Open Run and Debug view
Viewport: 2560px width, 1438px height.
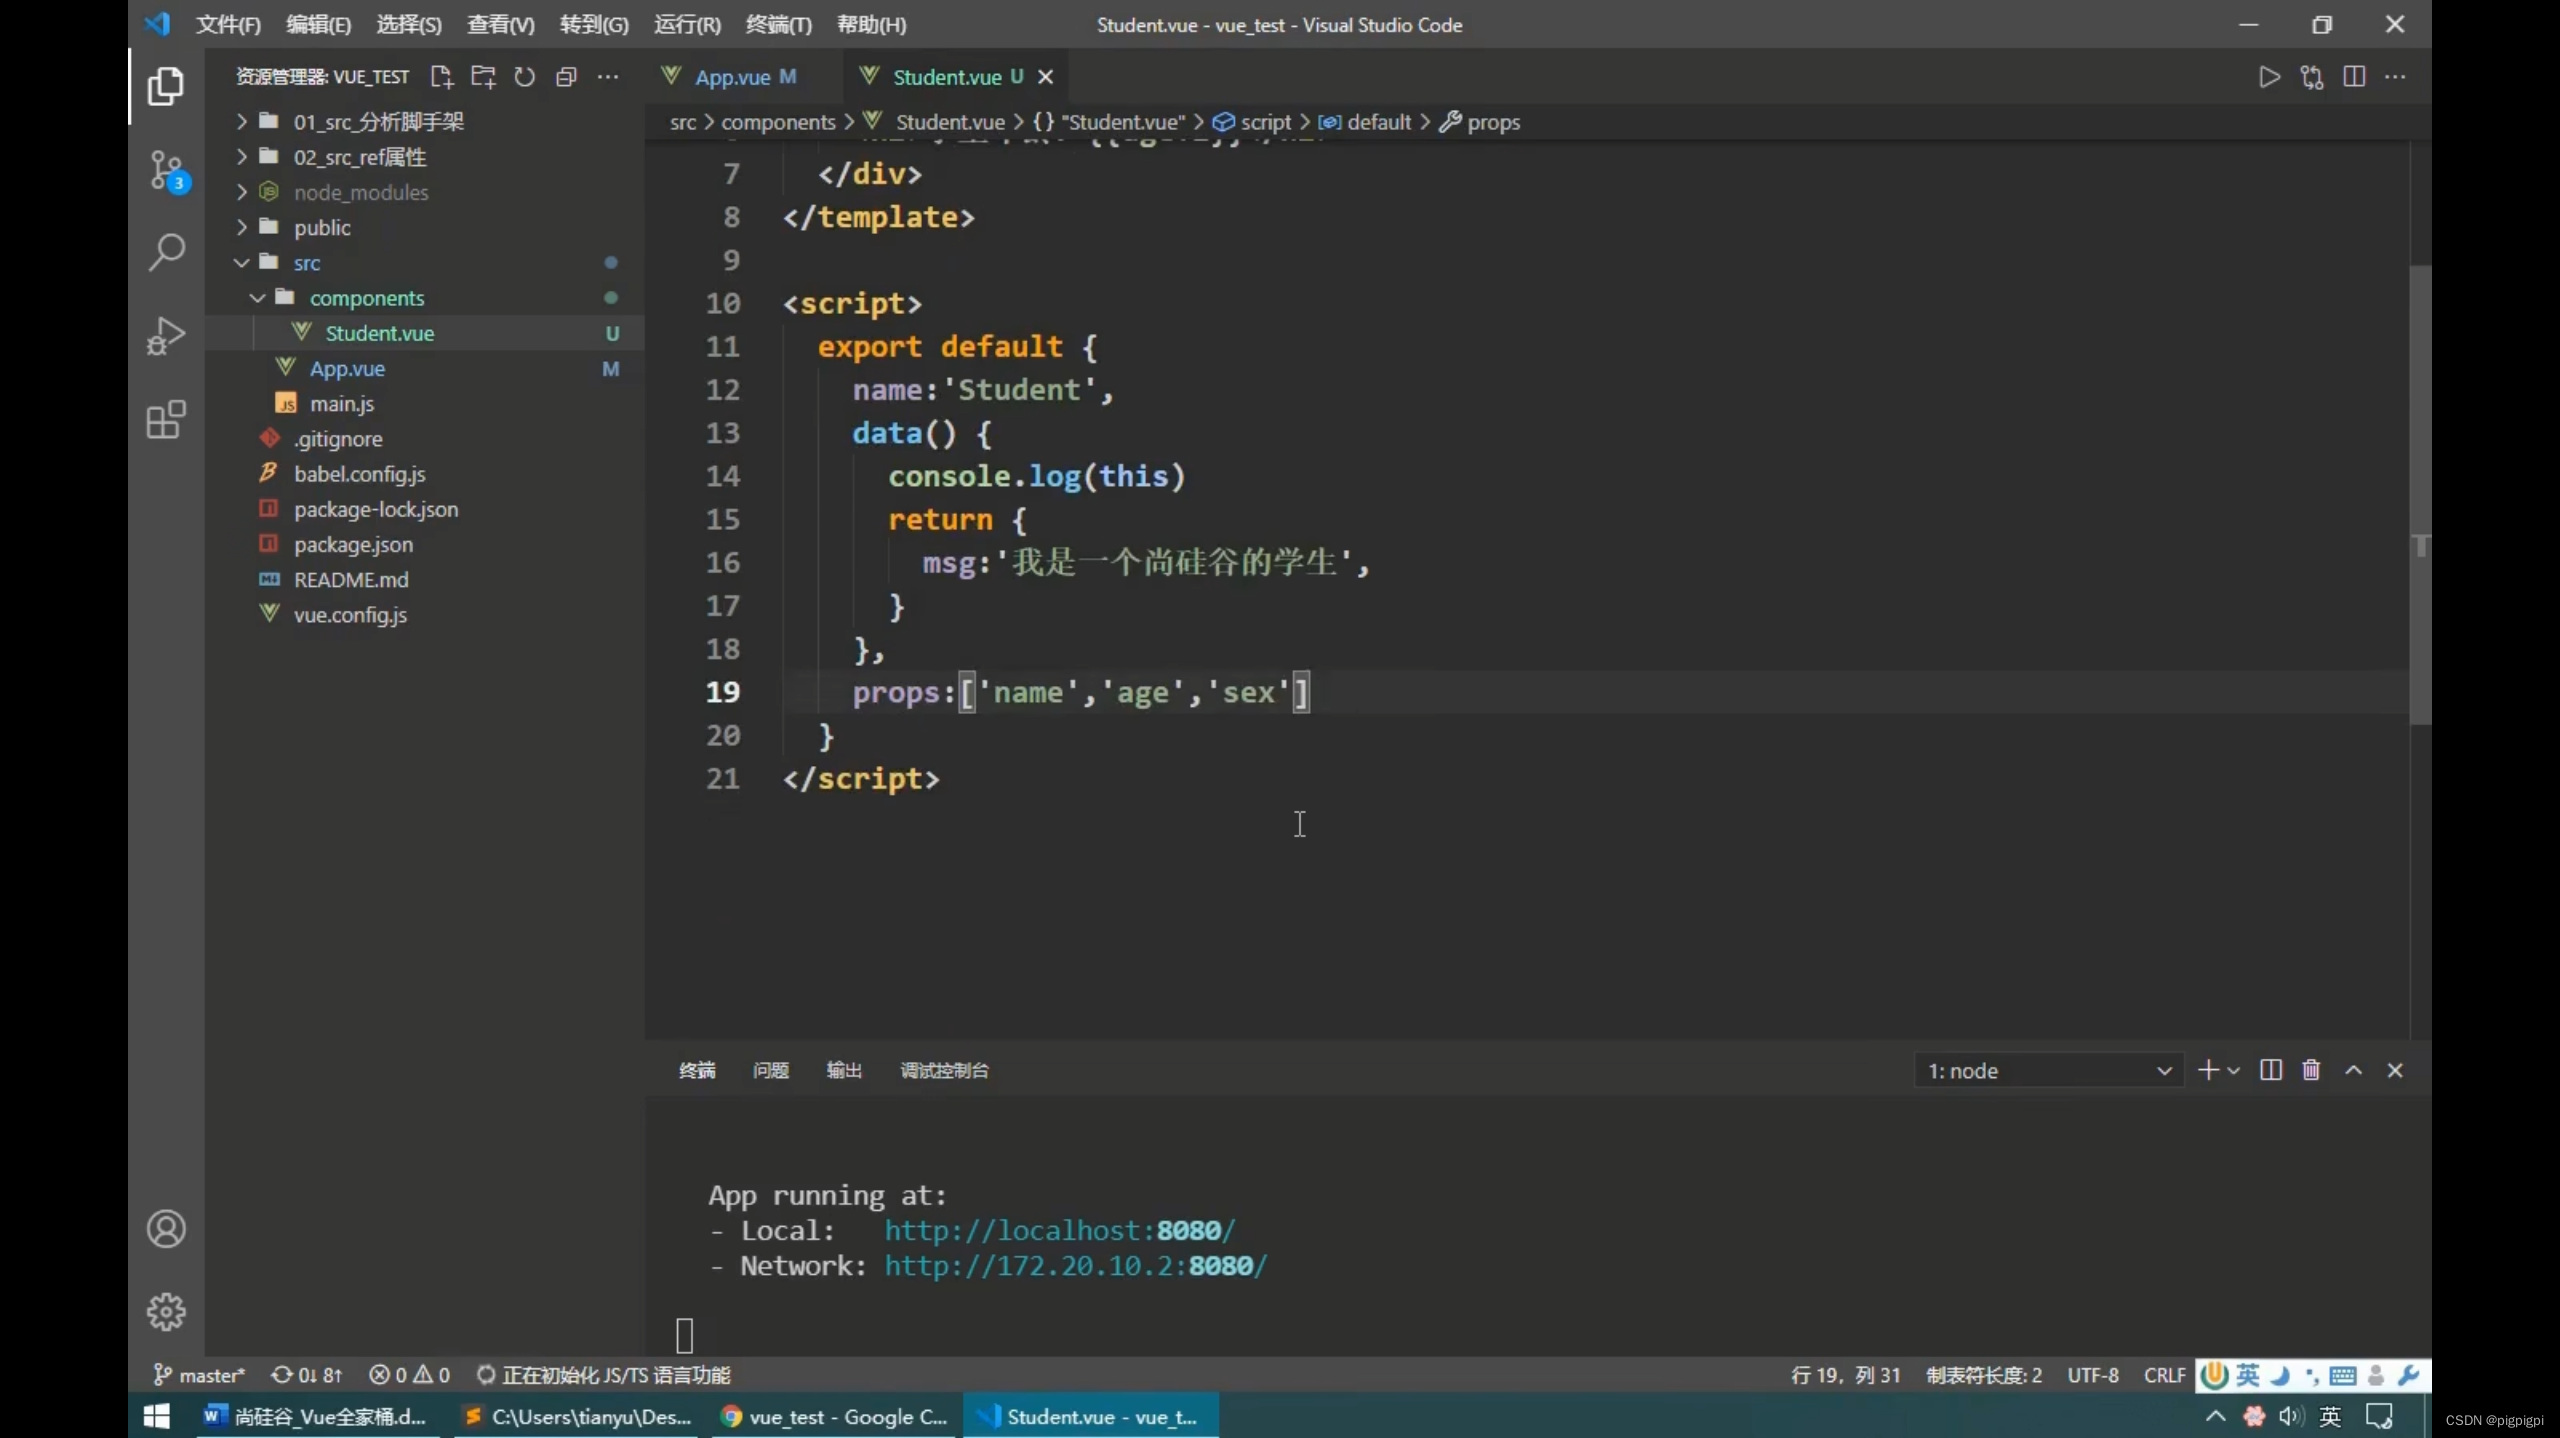click(166, 336)
